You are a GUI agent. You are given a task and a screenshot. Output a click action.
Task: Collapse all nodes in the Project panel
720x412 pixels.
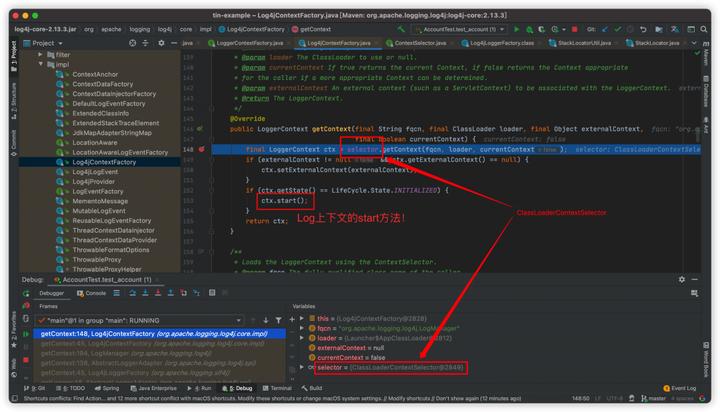click(145, 43)
